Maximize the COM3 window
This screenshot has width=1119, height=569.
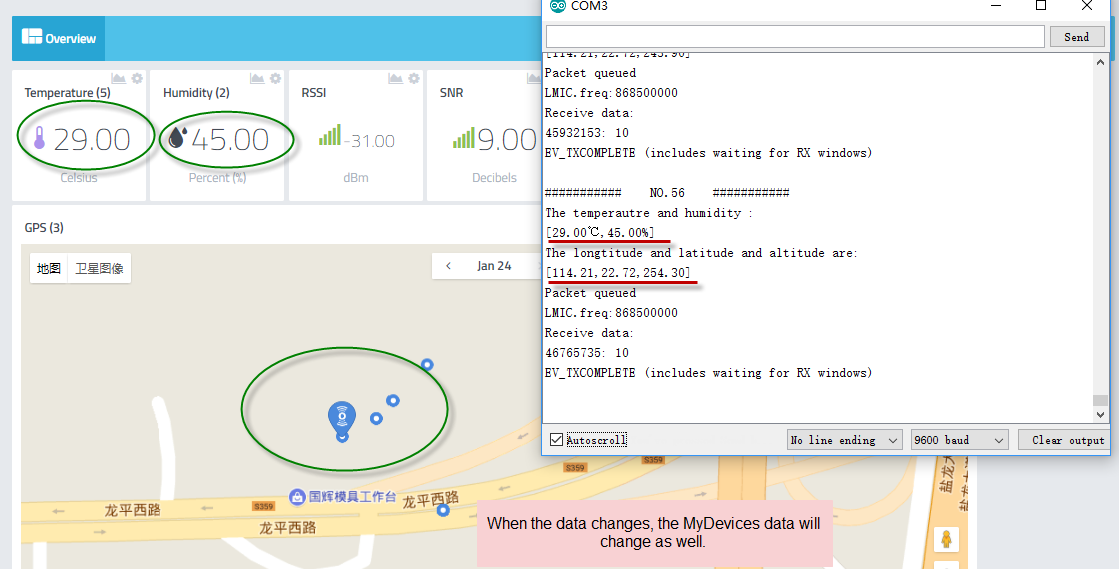(x=1040, y=6)
